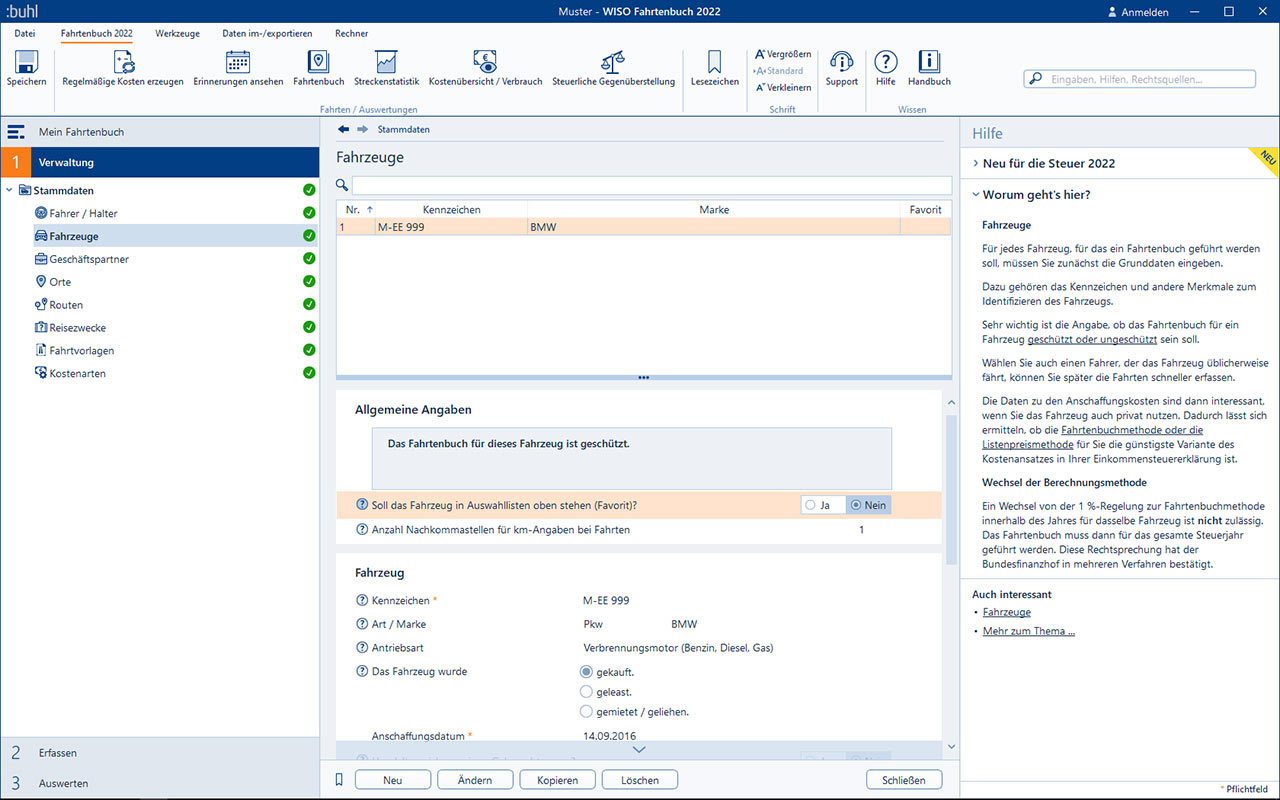The image size is (1280, 800).
Task: Click help icon beside Kennzeichen field
Action: 362,601
